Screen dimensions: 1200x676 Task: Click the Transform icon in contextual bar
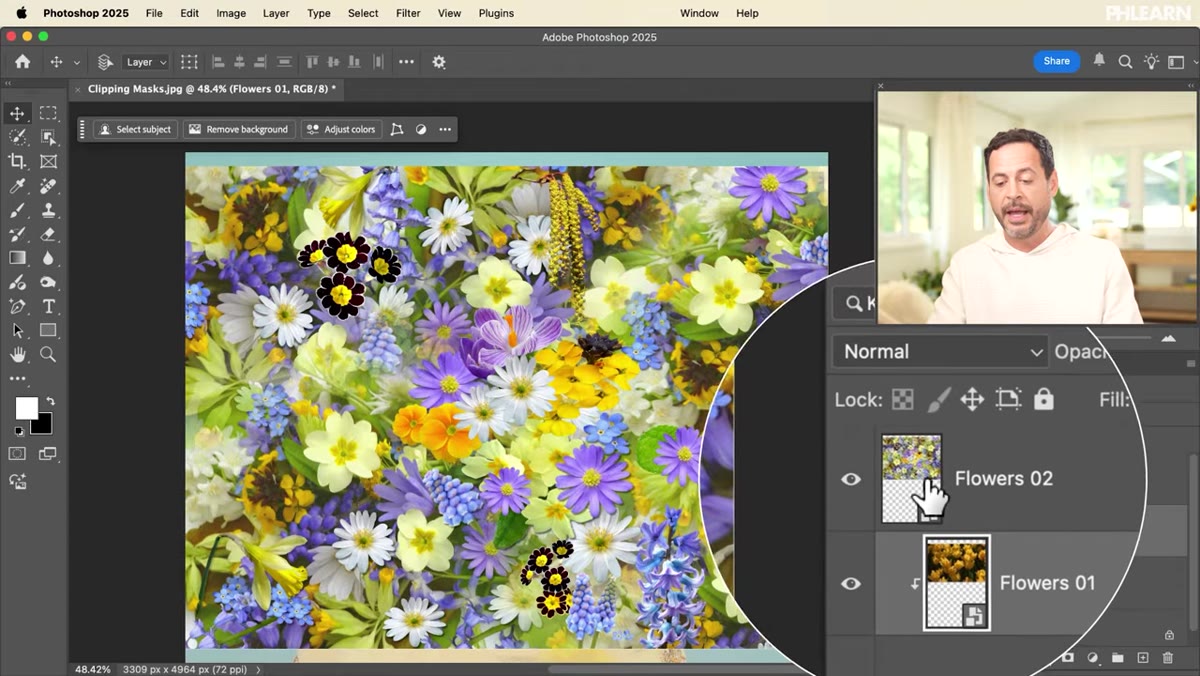[x=397, y=129]
